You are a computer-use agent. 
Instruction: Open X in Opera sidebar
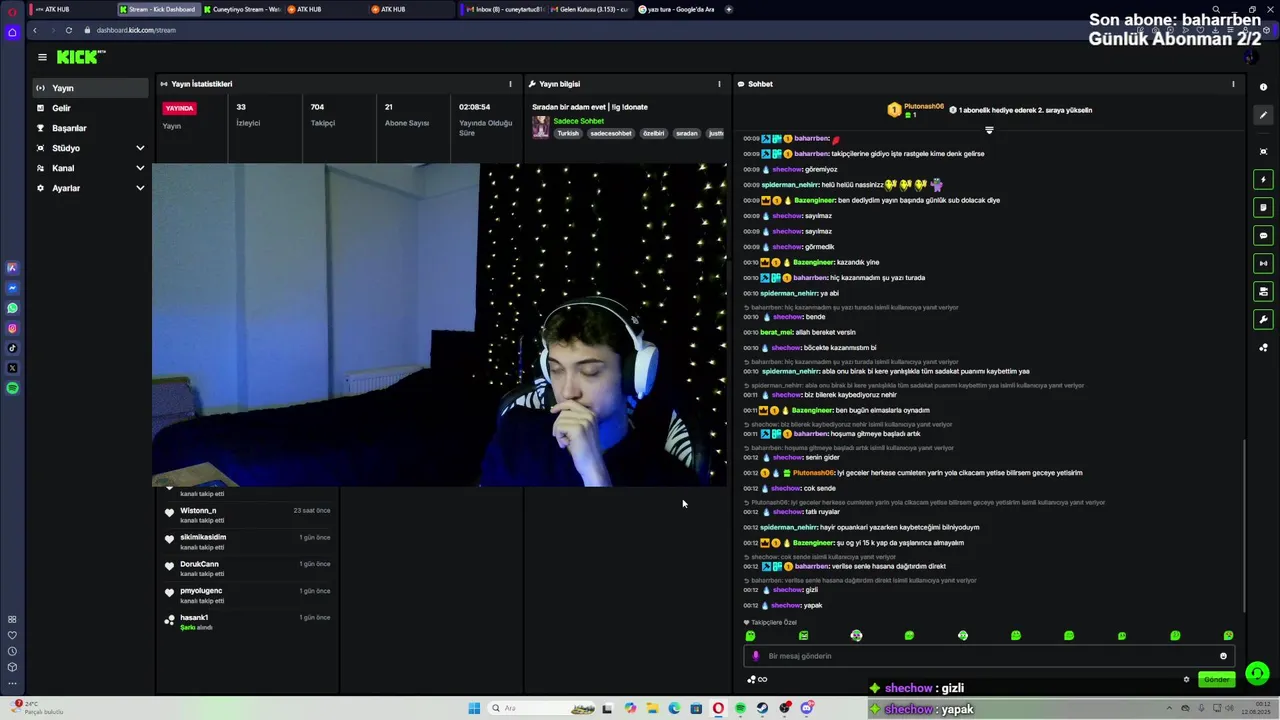point(12,368)
